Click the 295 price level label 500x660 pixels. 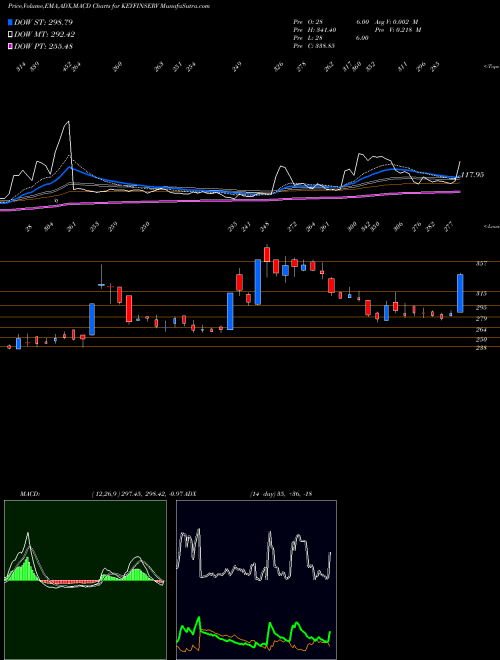tap(481, 308)
